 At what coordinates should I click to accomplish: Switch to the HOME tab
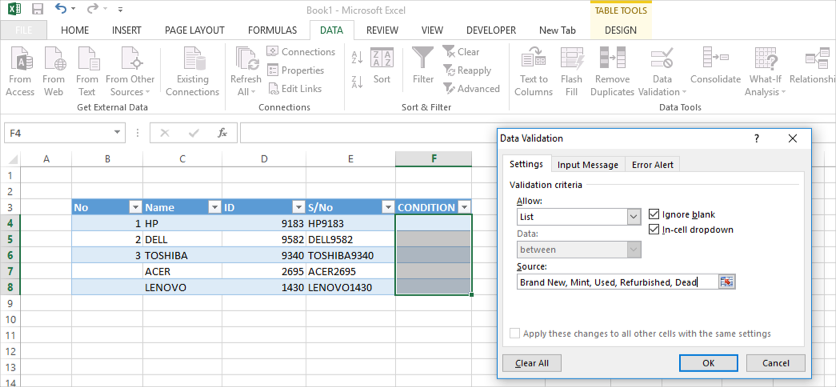click(75, 30)
